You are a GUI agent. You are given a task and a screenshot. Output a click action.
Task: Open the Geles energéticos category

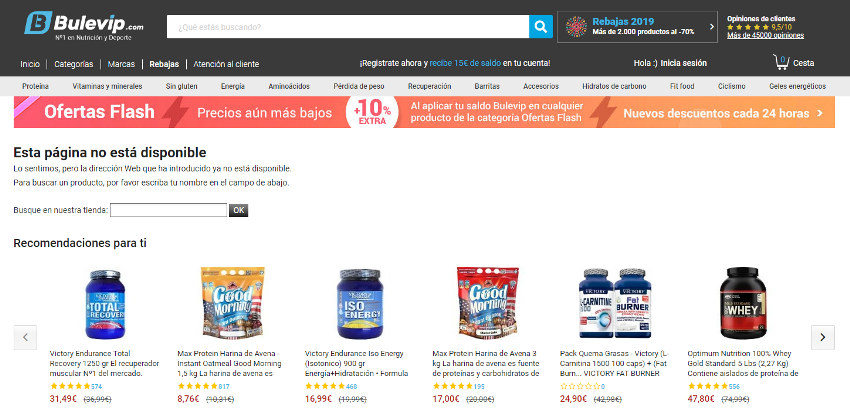click(x=797, y=86)
